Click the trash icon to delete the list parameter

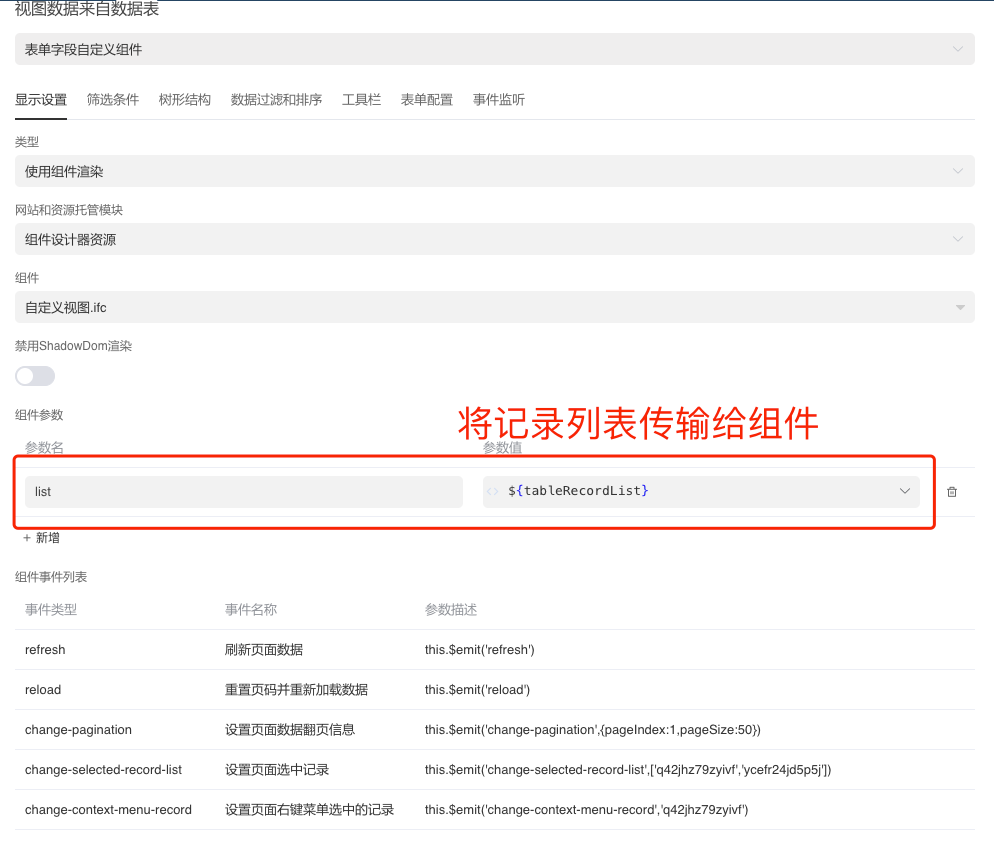[x=951, y=491]
